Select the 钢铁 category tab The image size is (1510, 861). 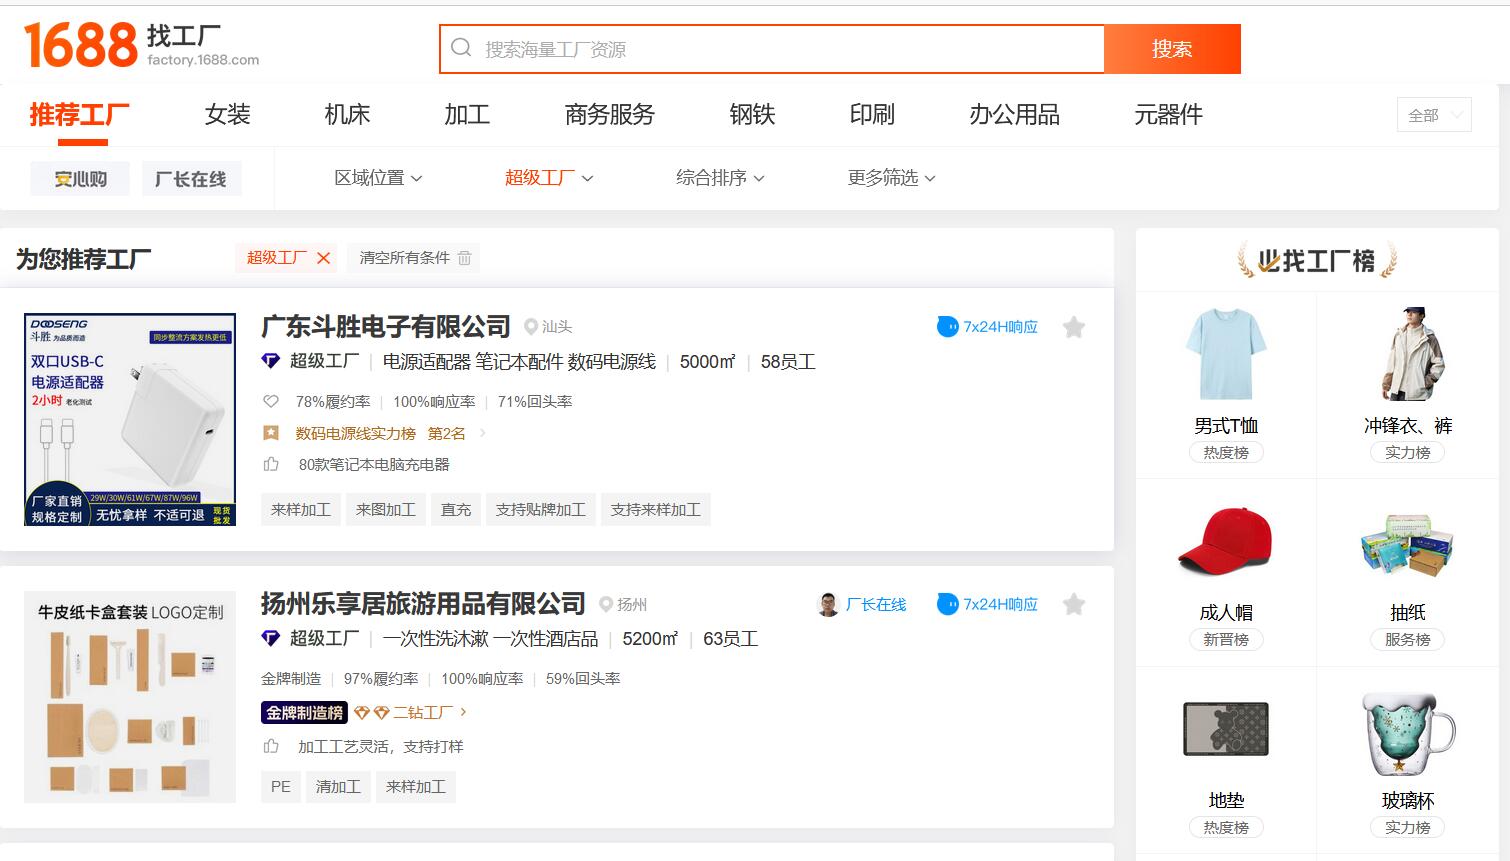pos(752,115)
